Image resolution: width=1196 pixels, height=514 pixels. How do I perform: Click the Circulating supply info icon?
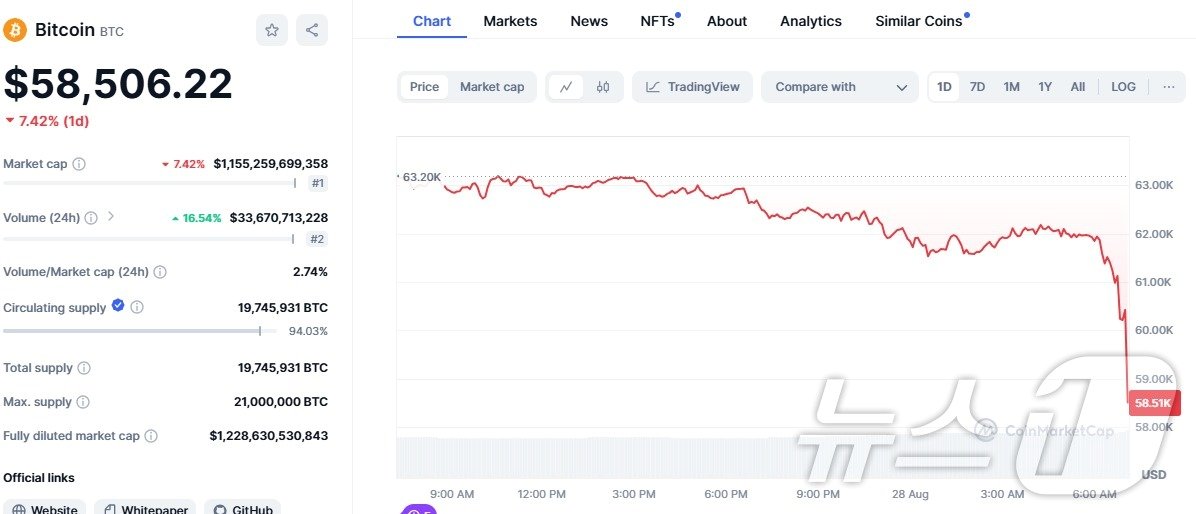137,308
